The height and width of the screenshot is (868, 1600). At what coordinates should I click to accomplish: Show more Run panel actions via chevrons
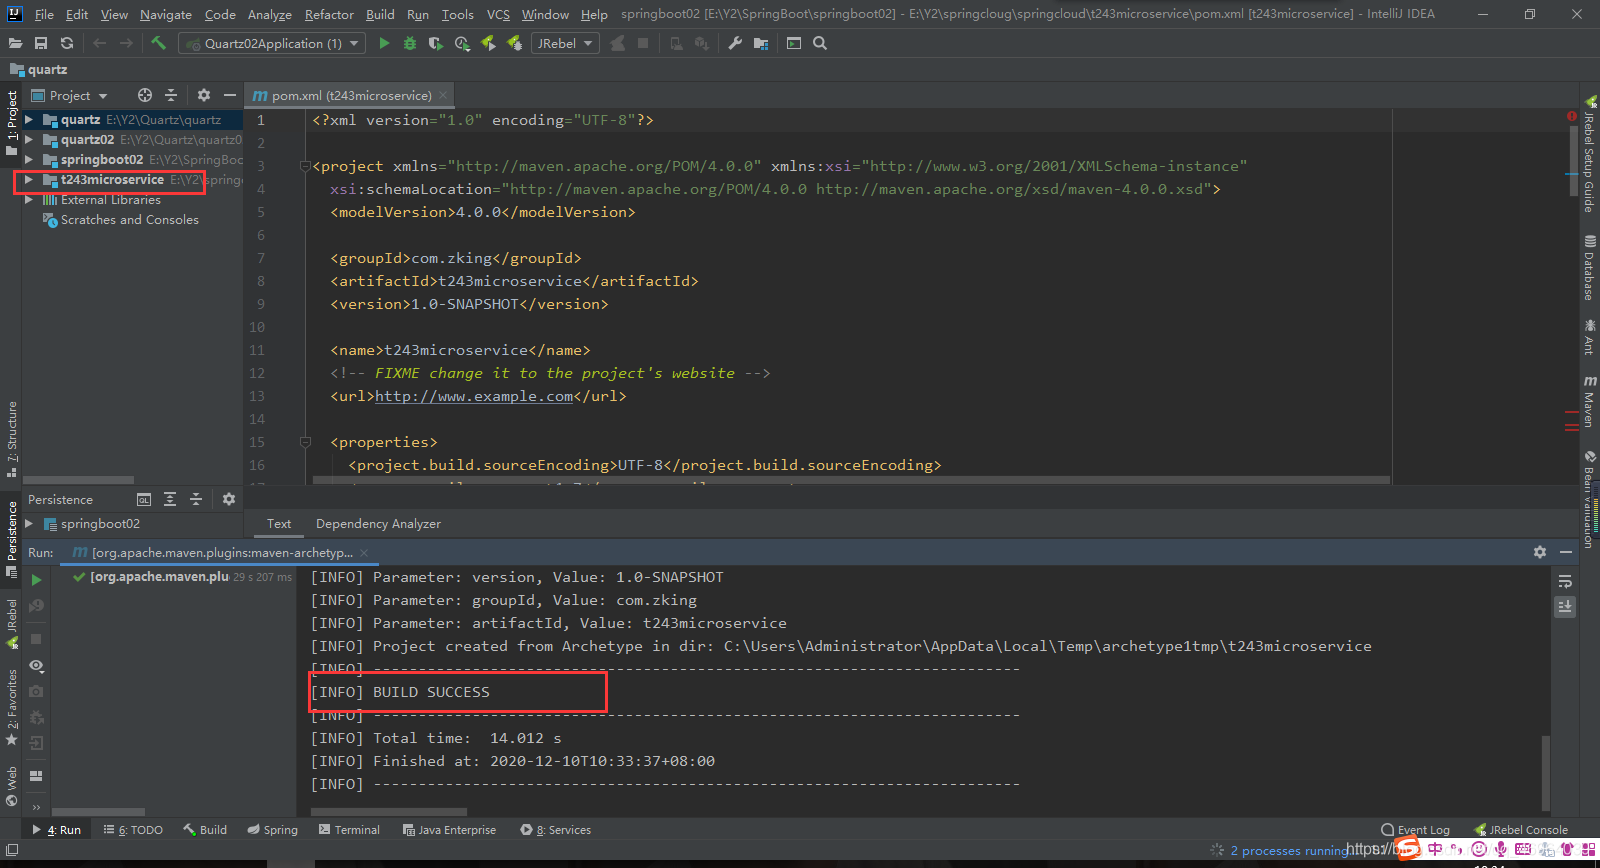(36, 807)
